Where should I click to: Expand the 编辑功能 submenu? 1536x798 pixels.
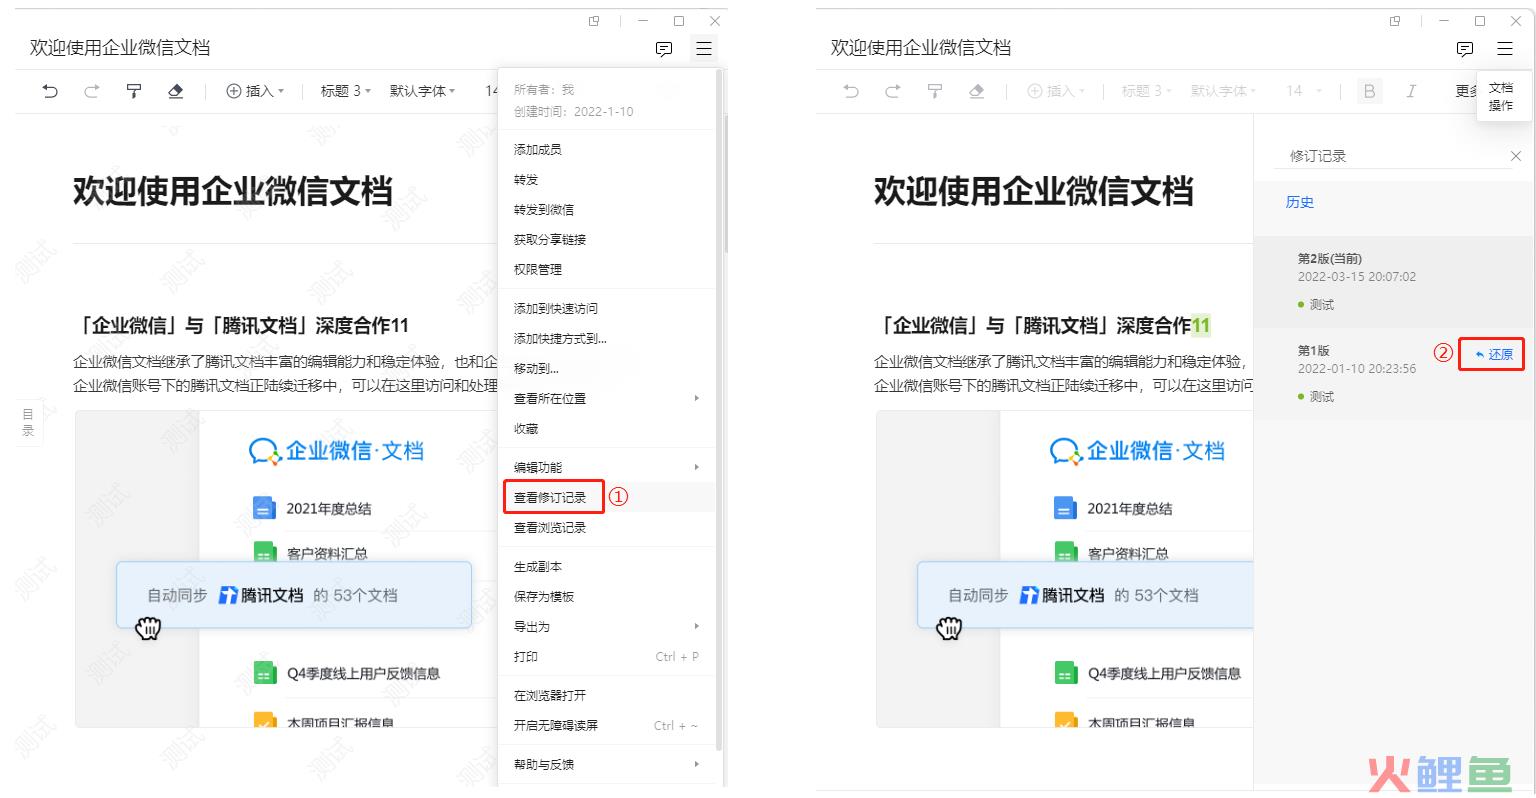click(x=606, y=467)
